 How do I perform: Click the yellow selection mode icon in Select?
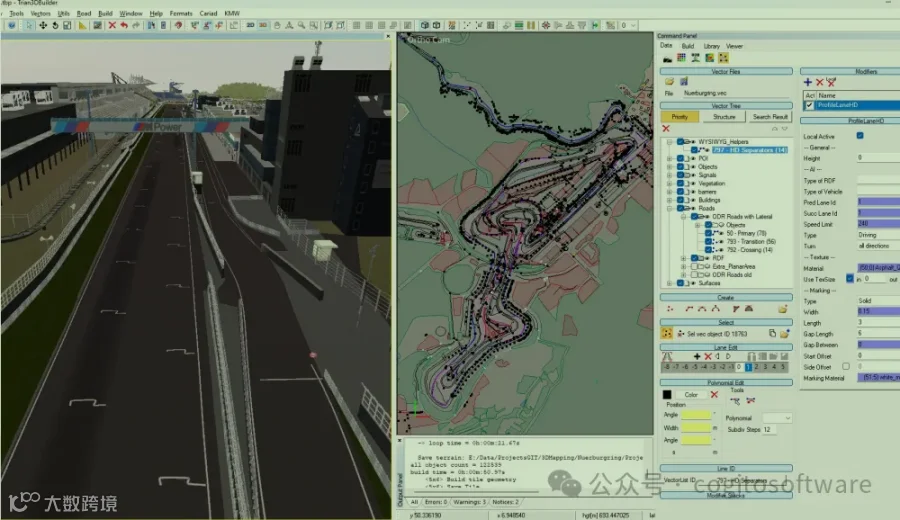(x=666, y=333)
